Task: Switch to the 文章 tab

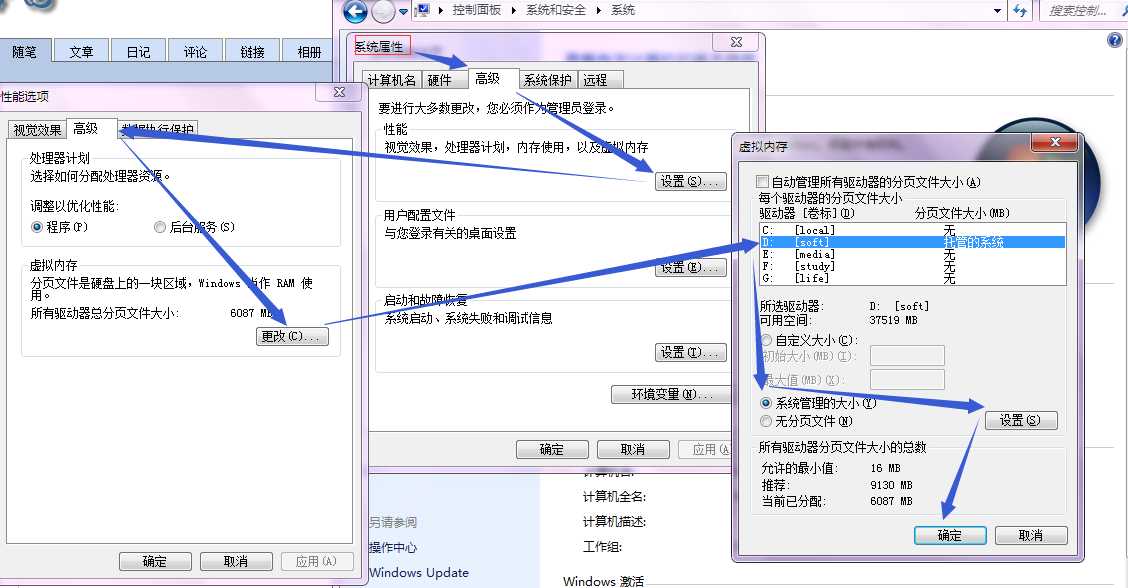Action: tap(81, 52)
